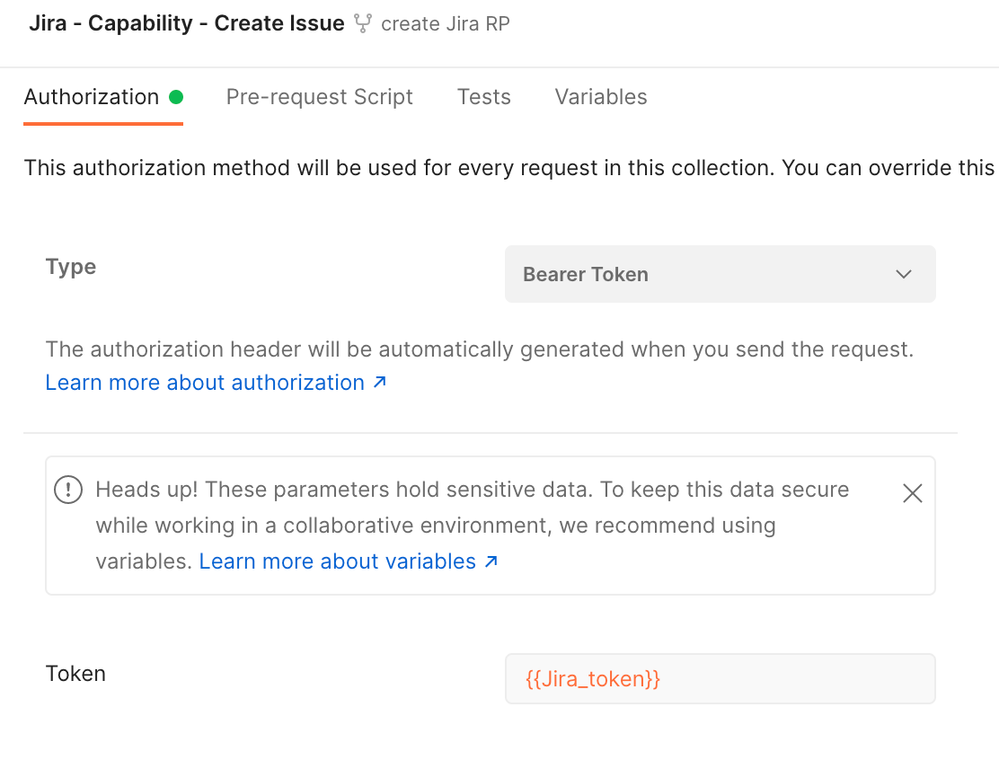The height and width of the screenshot is (760, 999).
Task: Open the Variables tab
Action: (601, 97)
